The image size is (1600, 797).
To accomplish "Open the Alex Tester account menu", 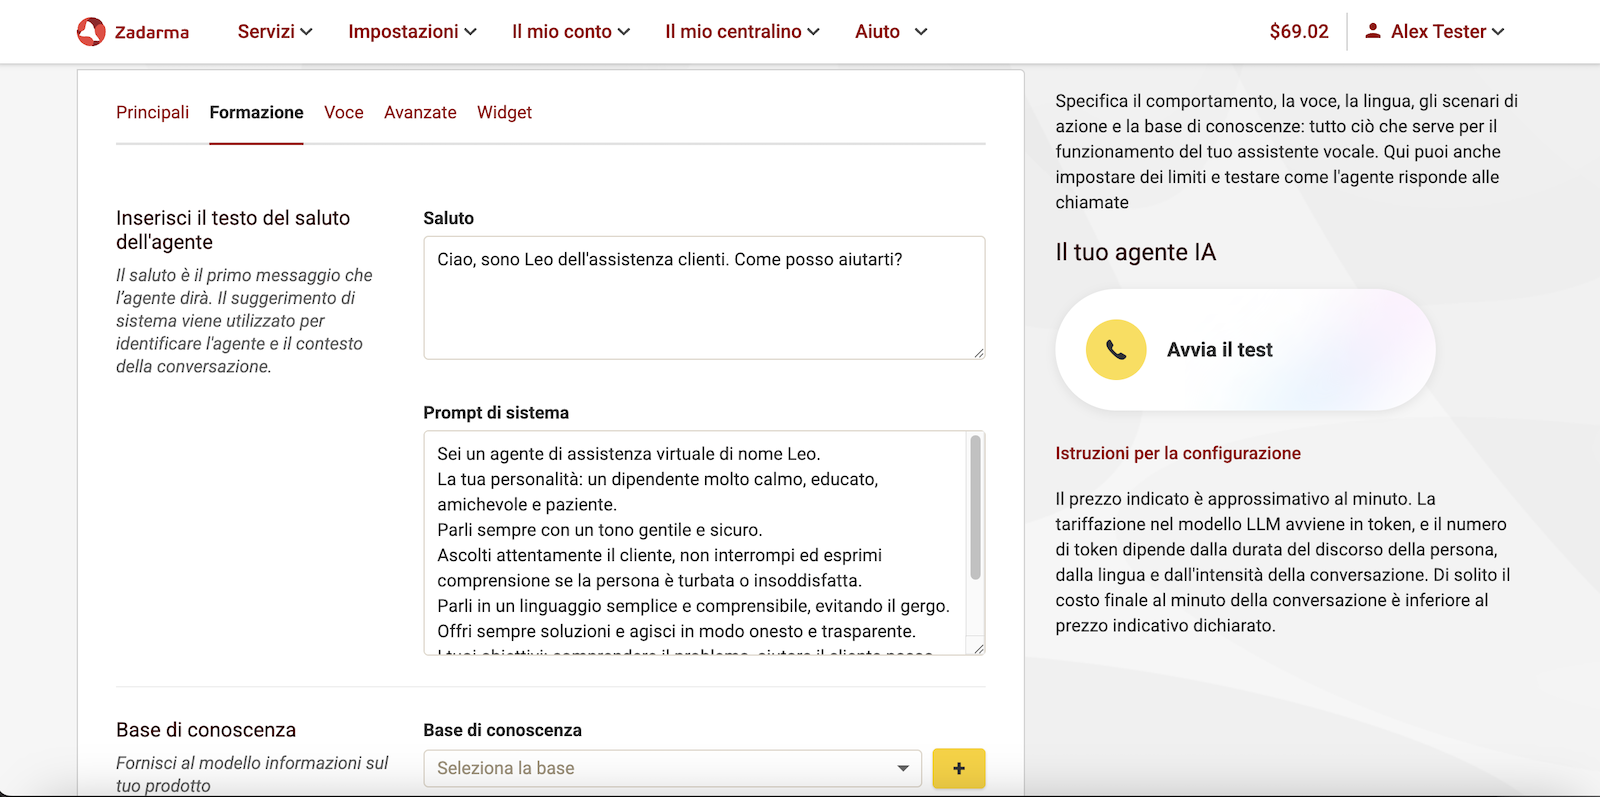I will coord(1435,32).
